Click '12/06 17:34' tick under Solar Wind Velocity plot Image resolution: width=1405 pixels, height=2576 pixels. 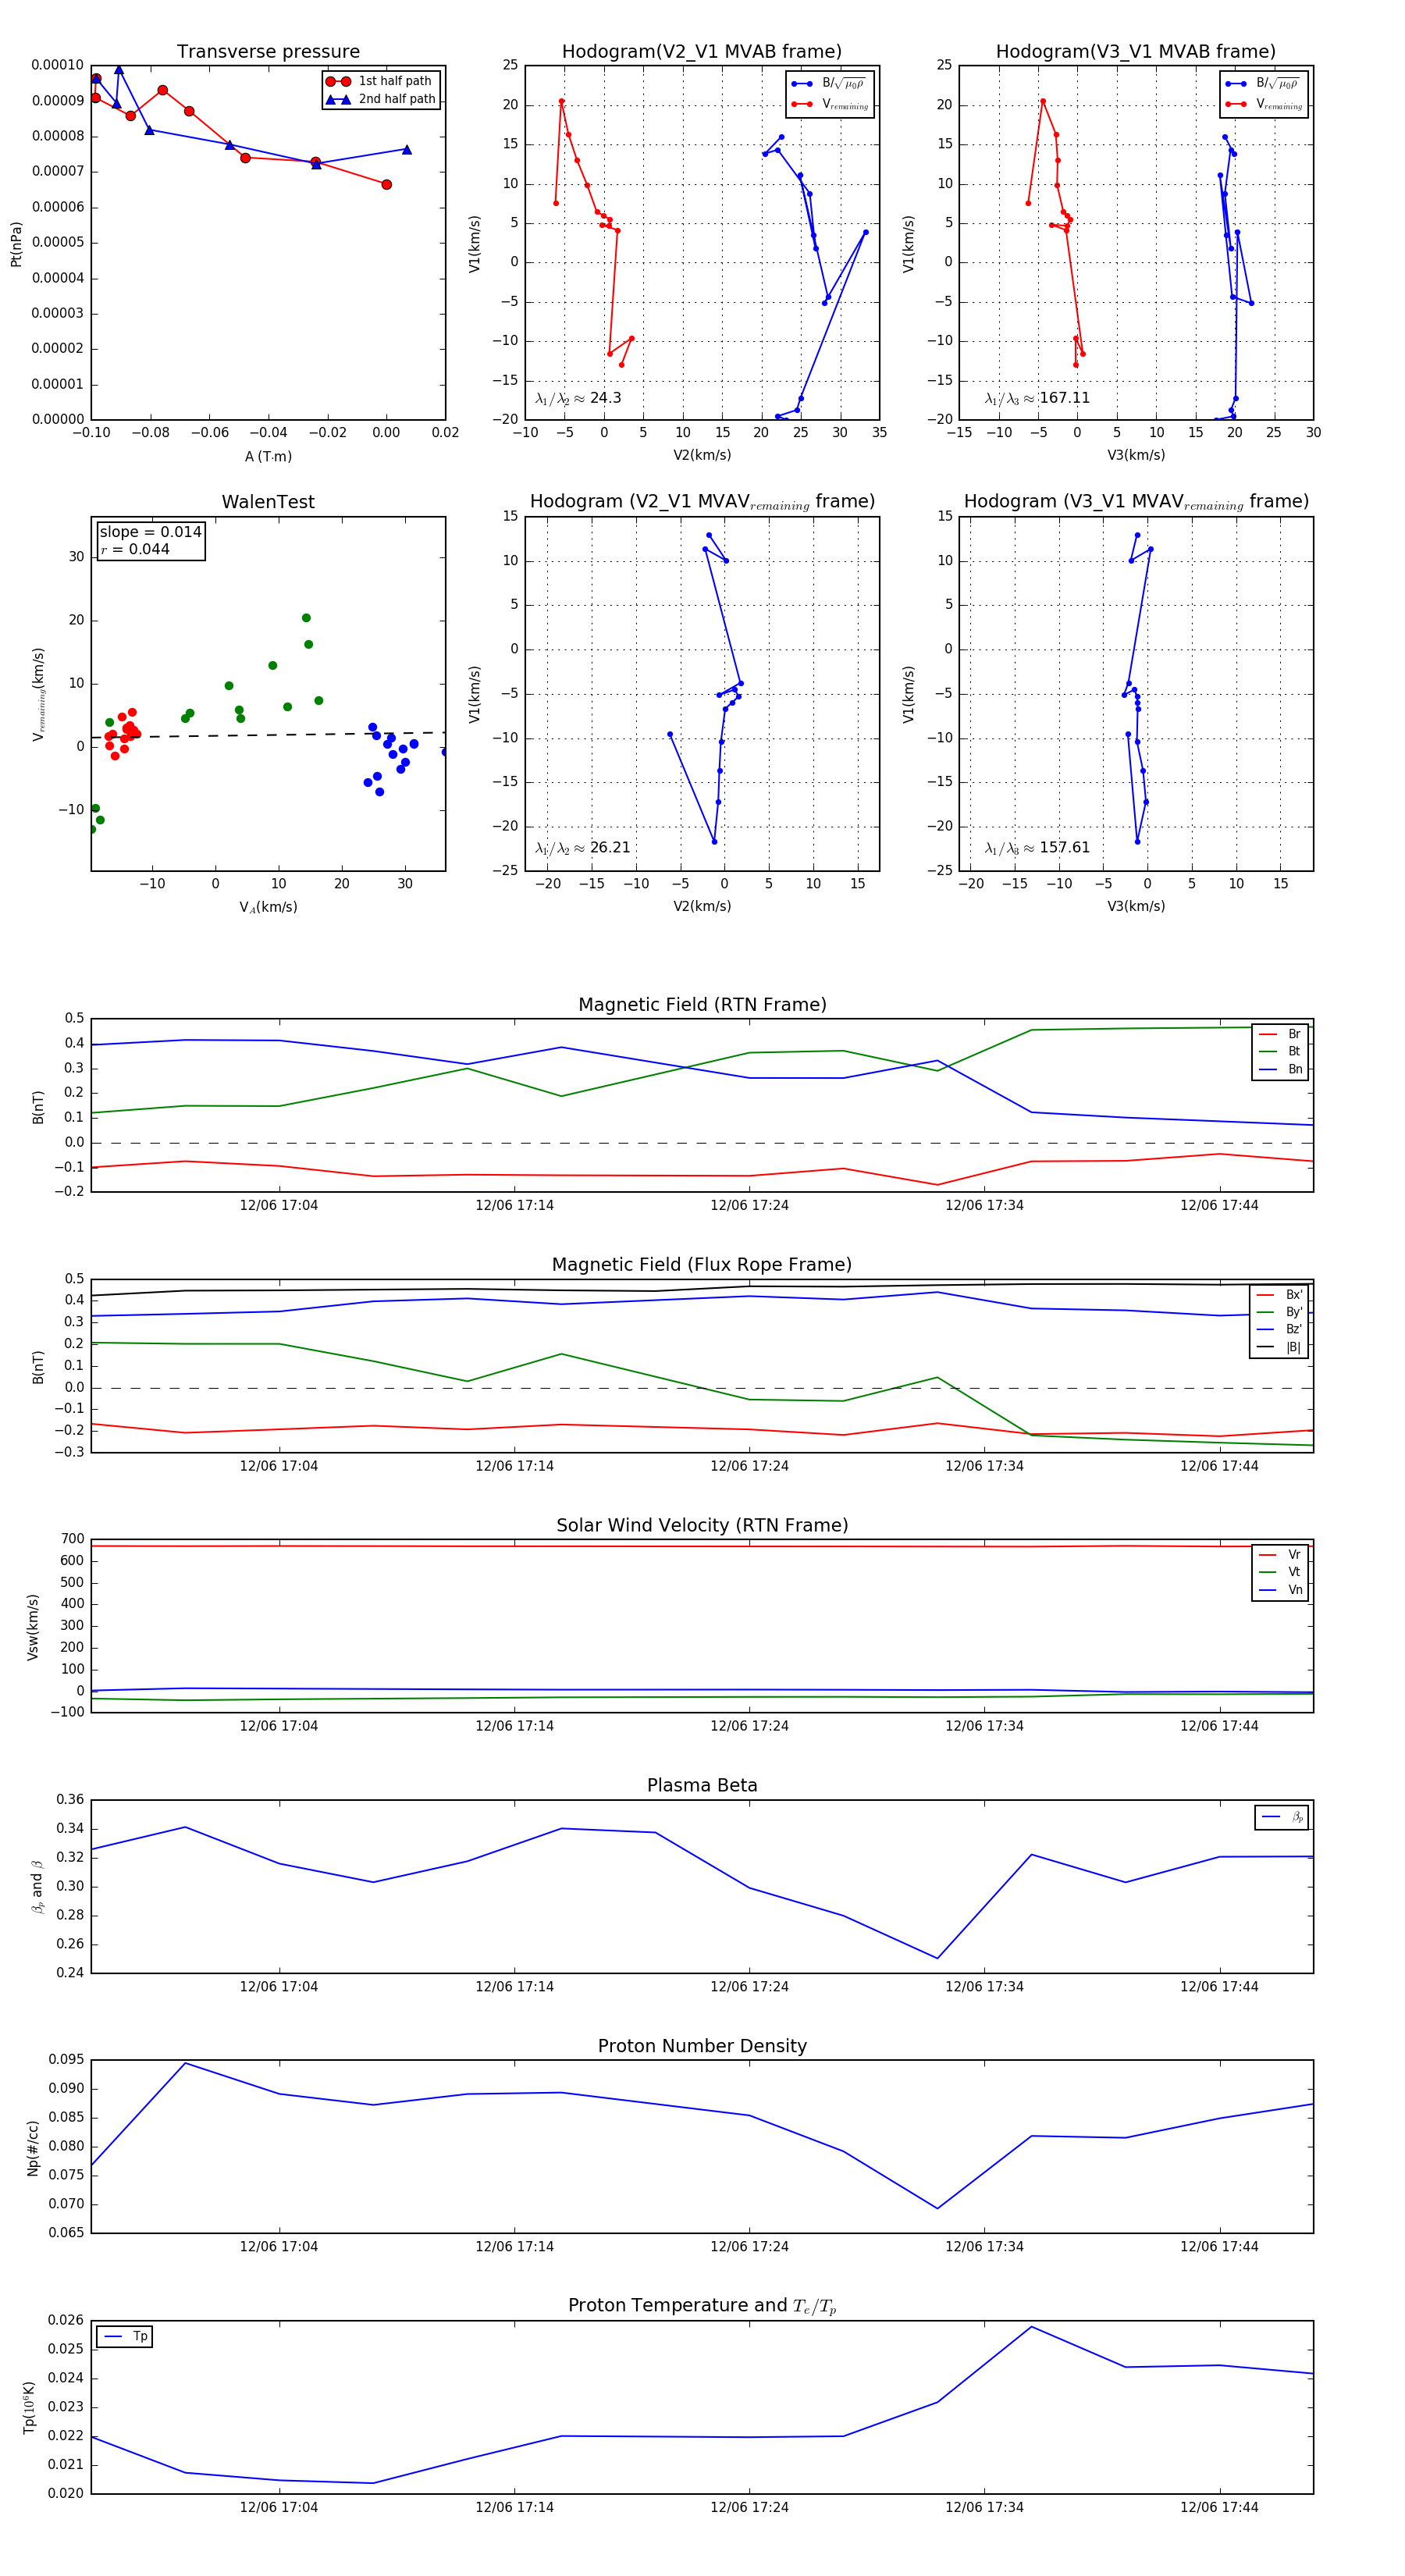tap(984, 1726)
